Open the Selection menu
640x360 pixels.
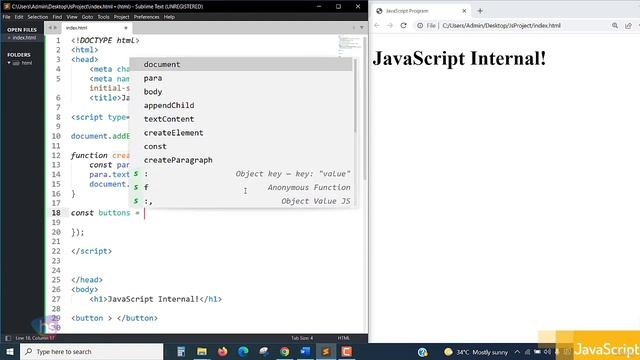coord(38,17)
